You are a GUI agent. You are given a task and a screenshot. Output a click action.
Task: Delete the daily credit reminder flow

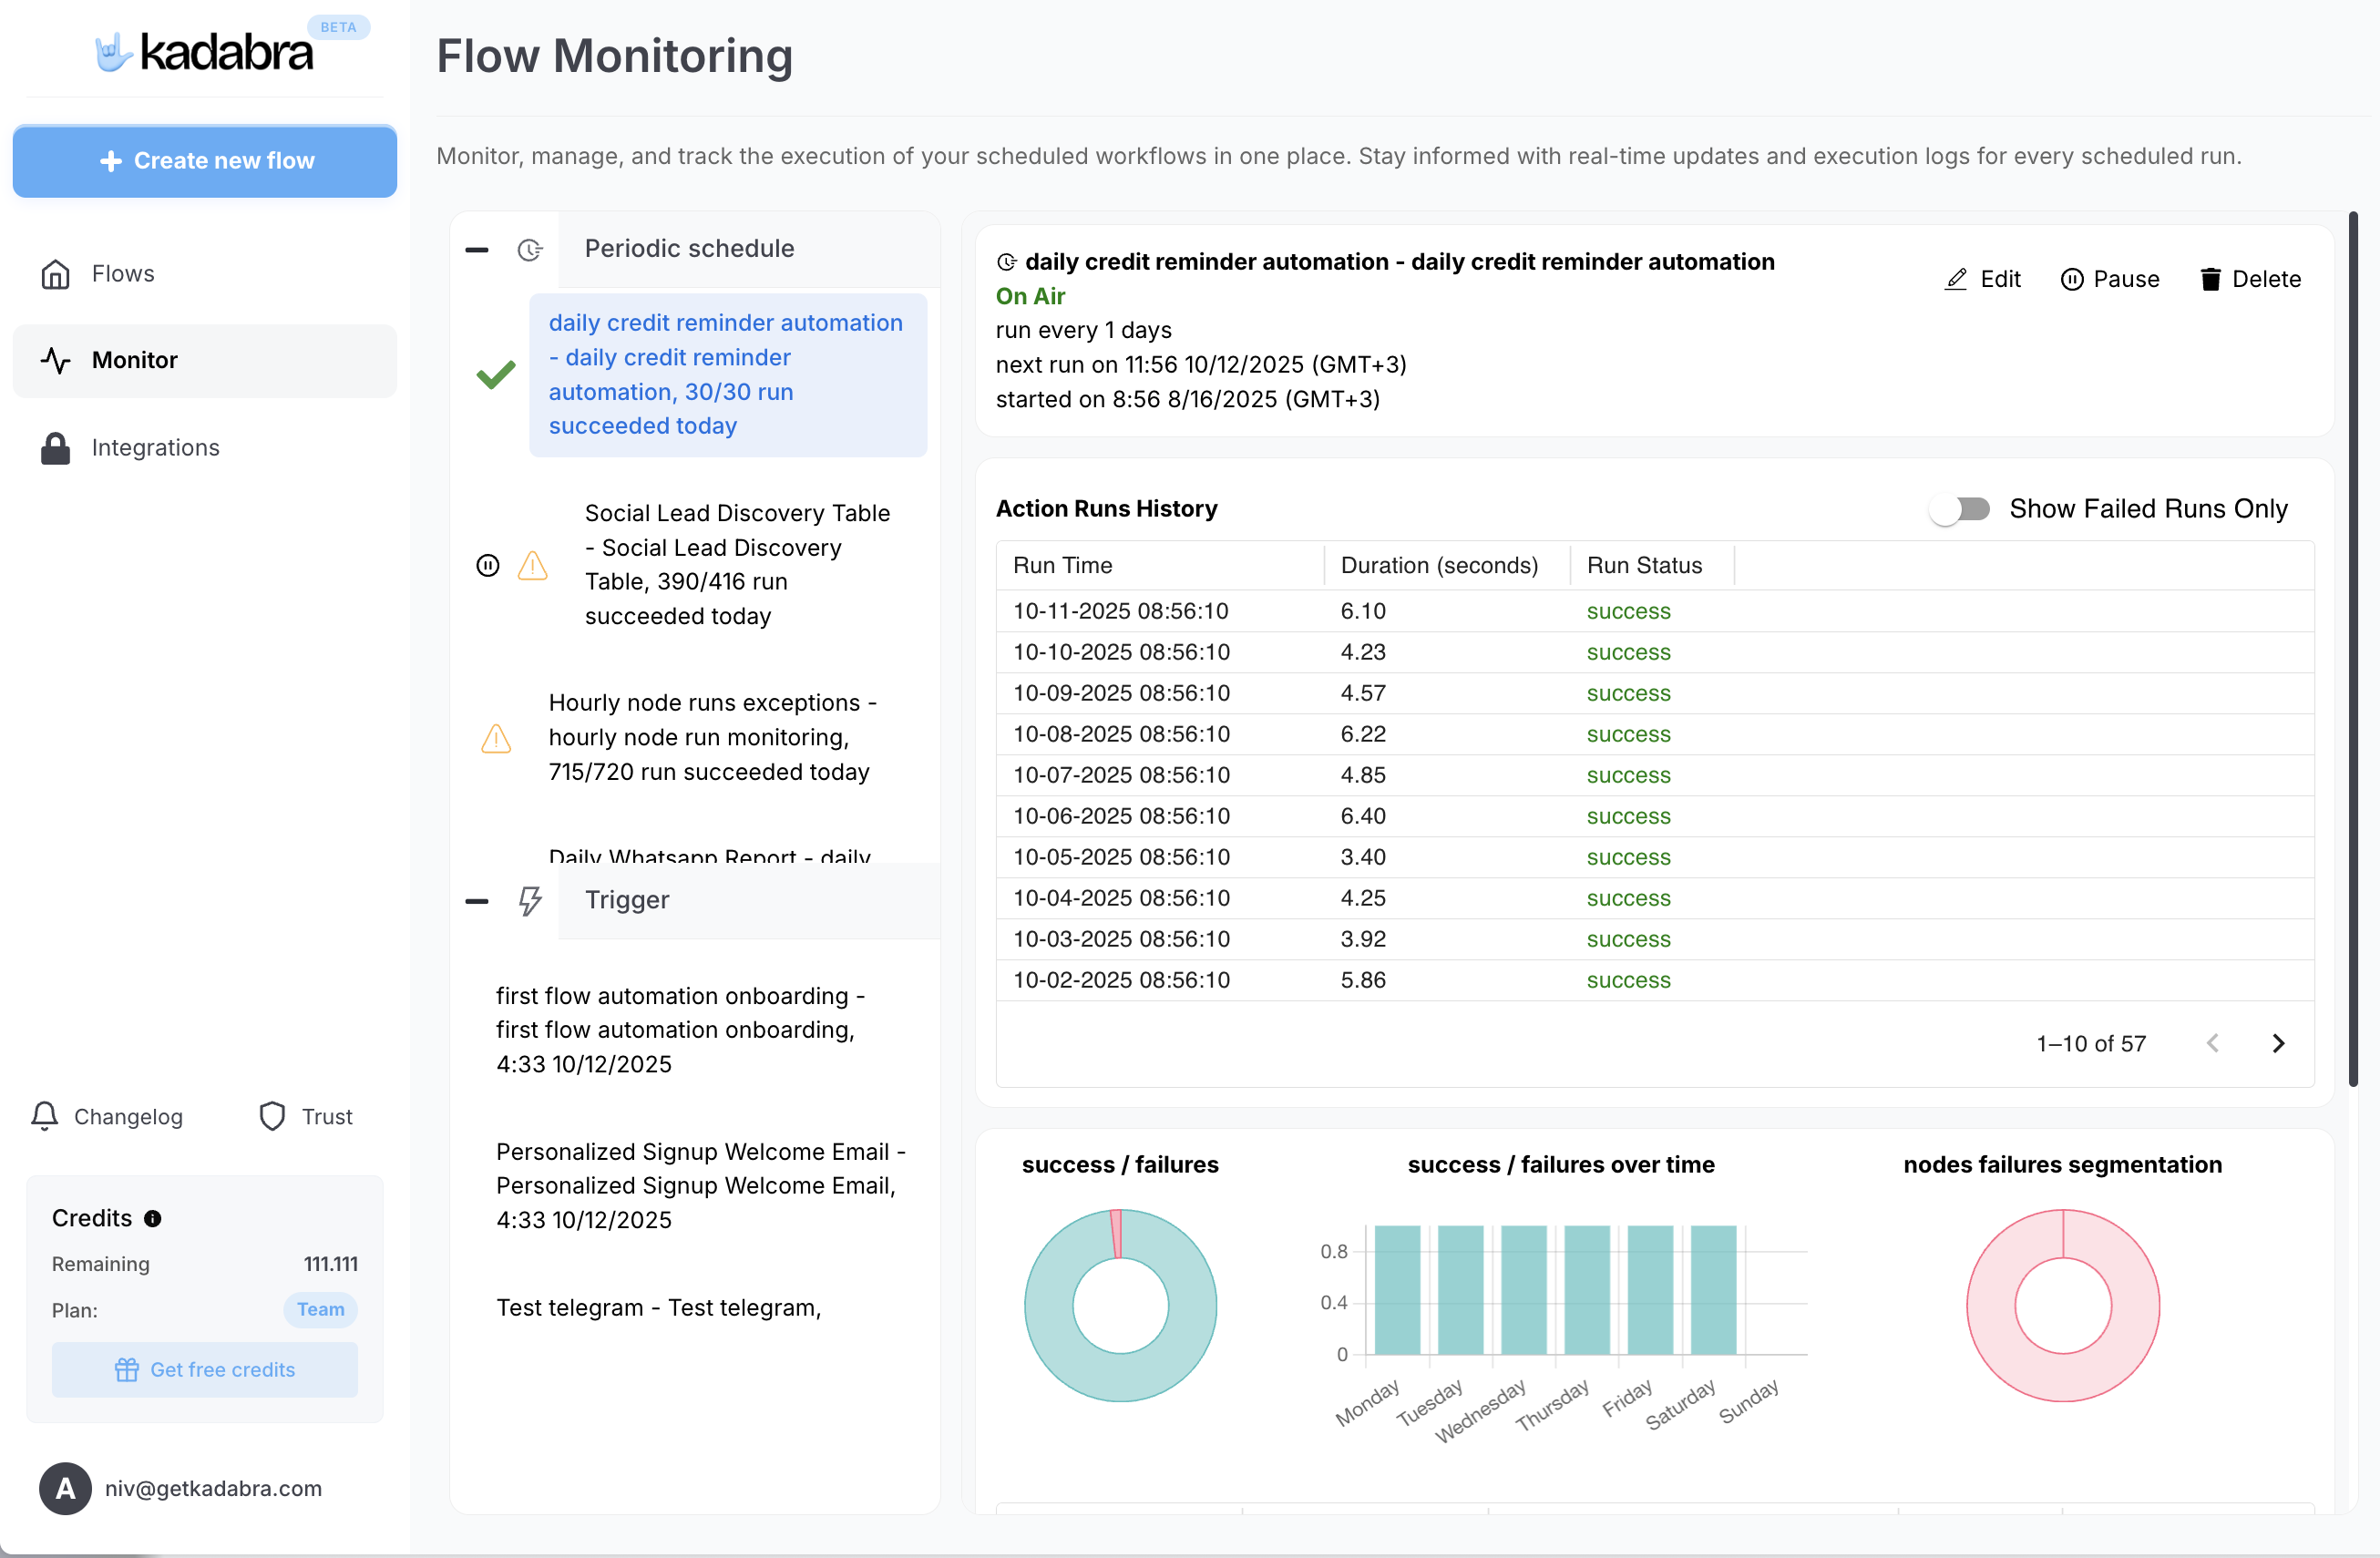tap(2249, 279)
